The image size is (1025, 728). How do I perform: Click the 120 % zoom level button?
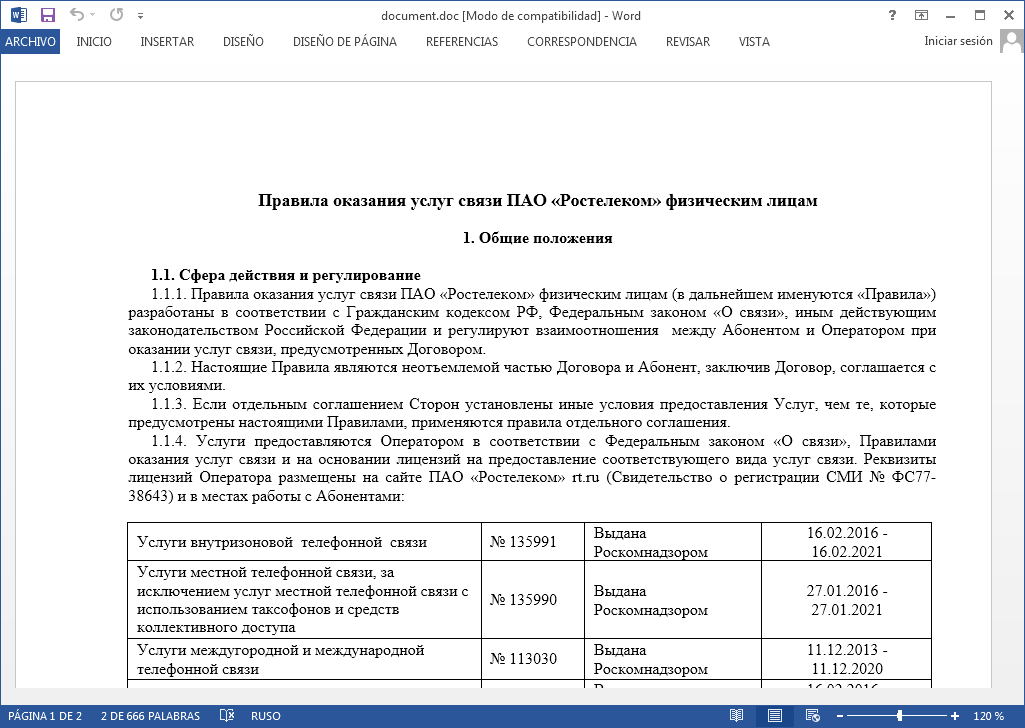tap(989, 716)
